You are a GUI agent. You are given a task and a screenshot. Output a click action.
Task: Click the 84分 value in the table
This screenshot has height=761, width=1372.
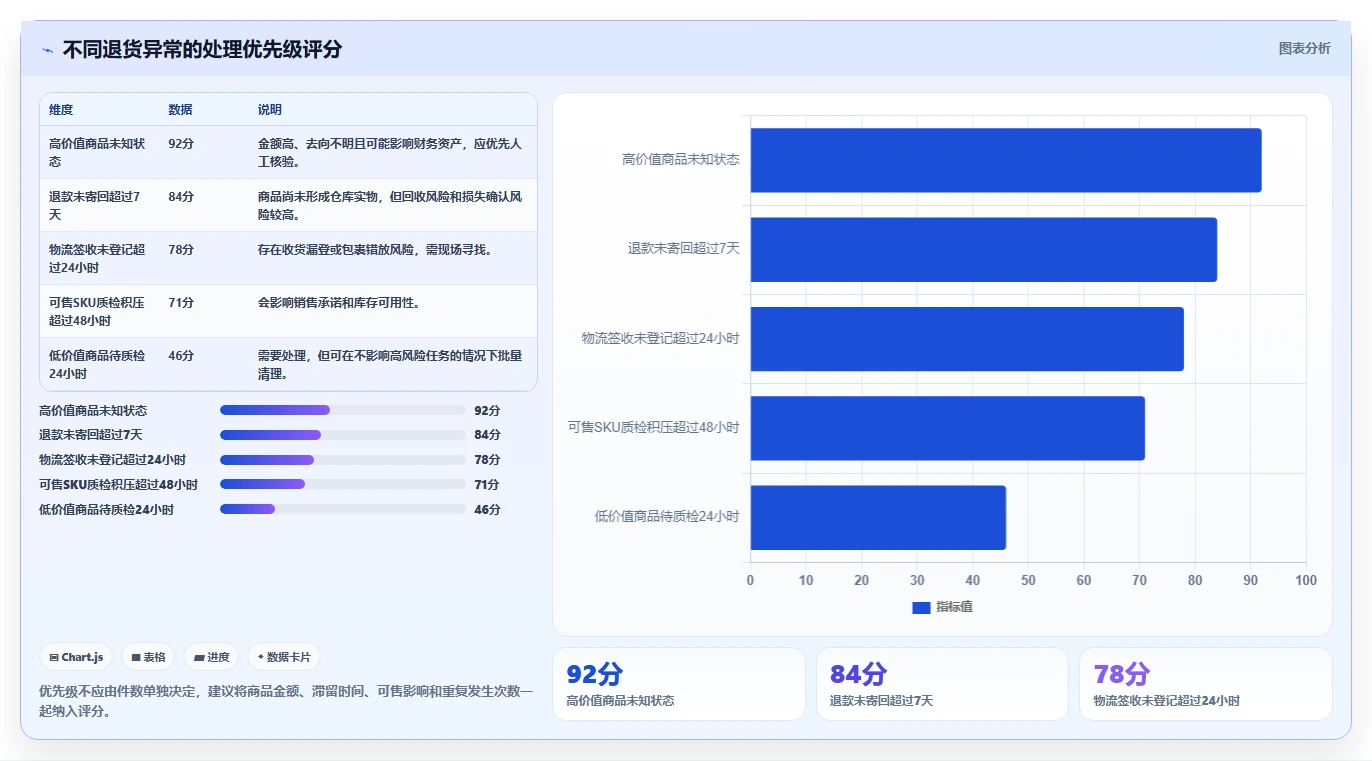pos(181,197)
